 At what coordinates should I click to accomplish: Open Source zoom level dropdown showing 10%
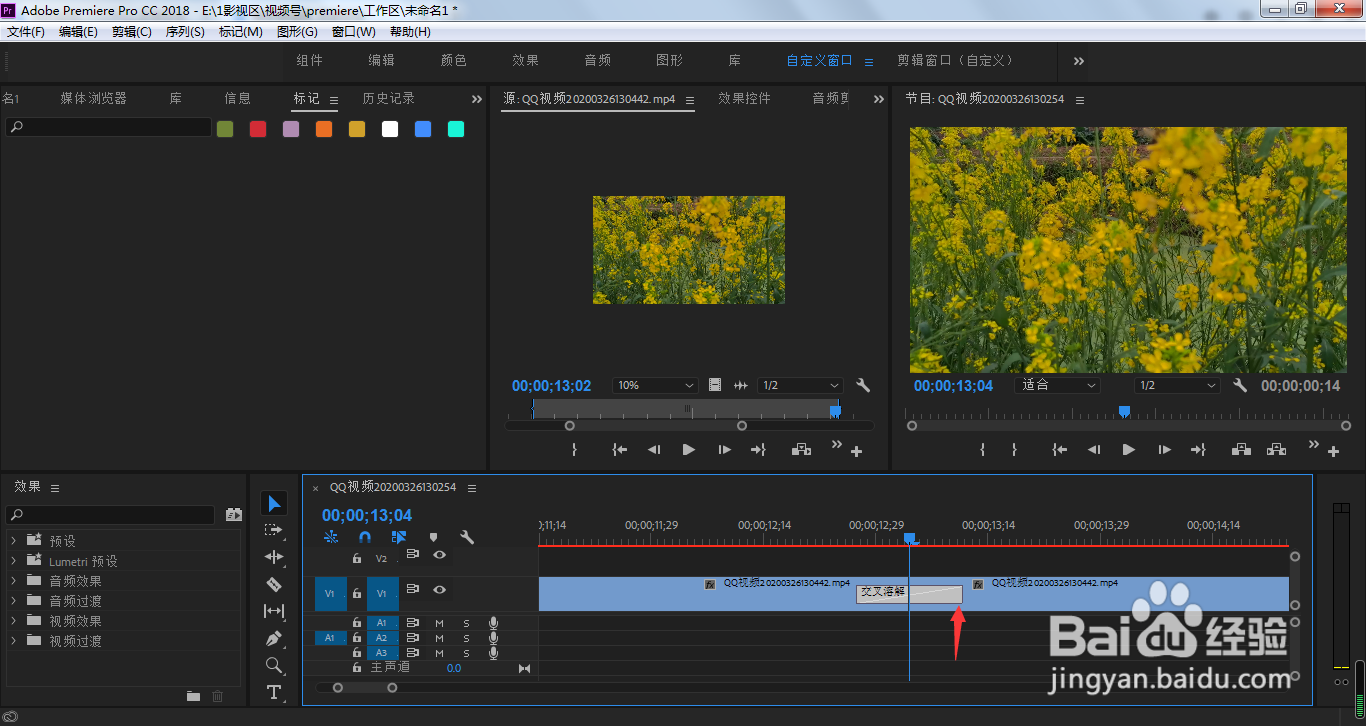click(655, 385)
